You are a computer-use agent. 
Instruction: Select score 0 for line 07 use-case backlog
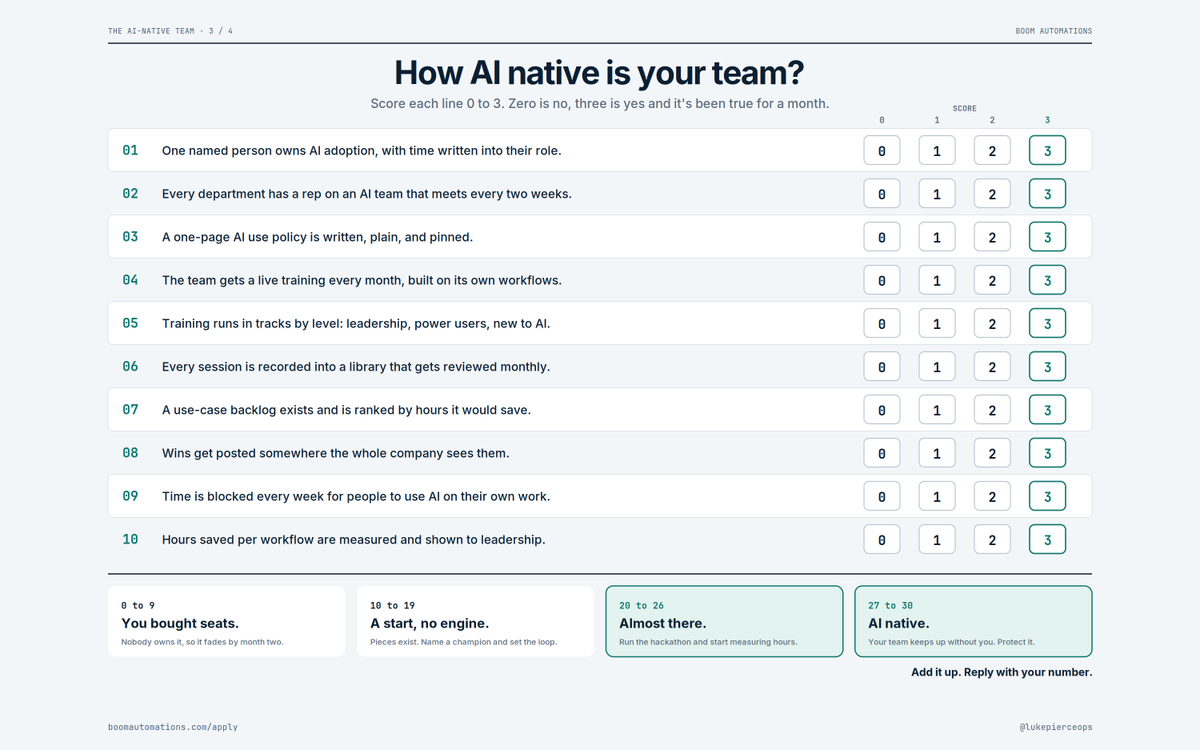[x=881, y=410]
